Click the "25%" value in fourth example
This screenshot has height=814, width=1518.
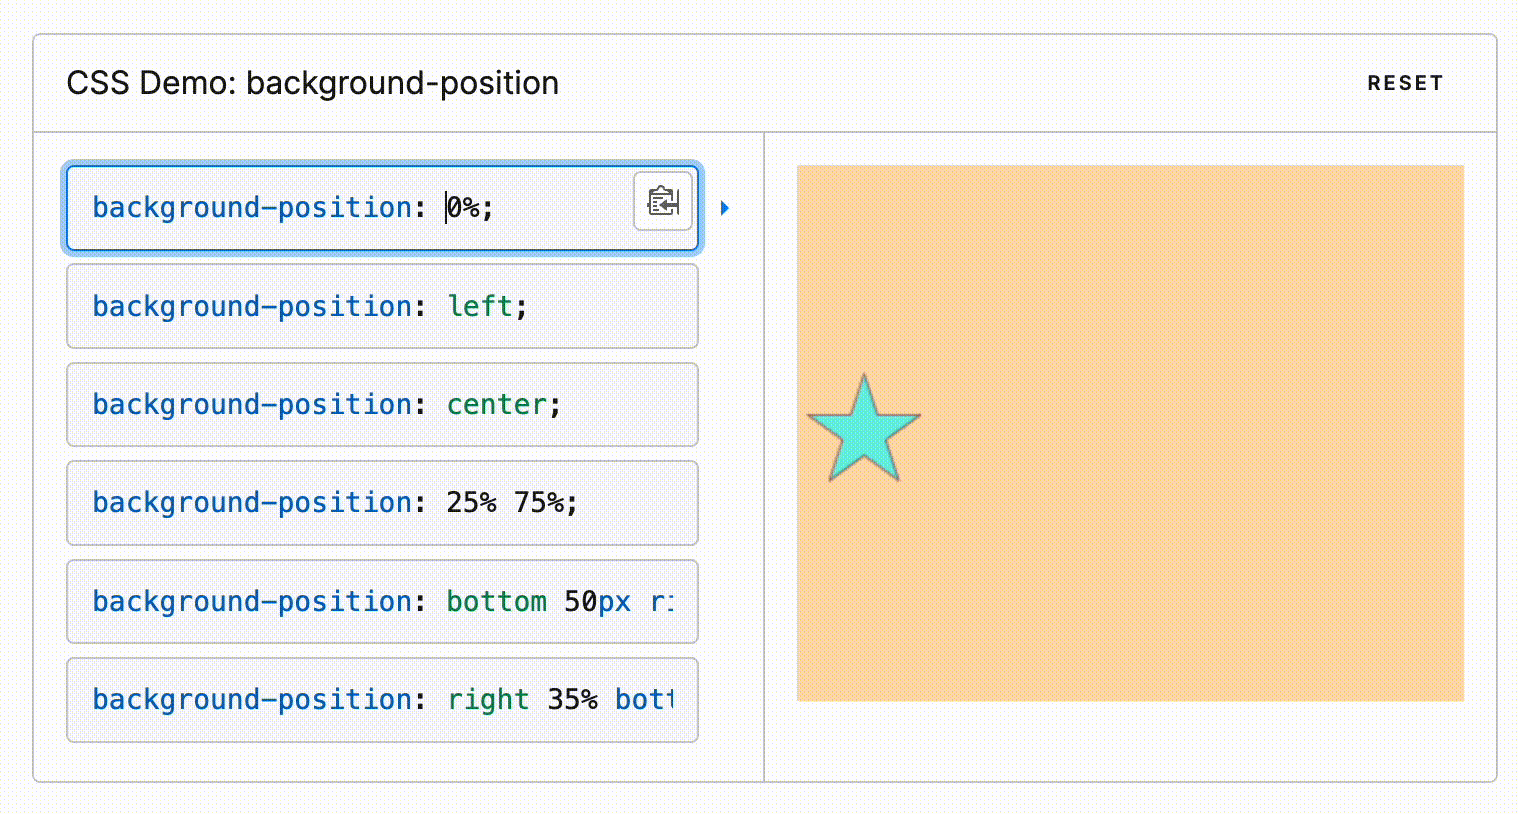[x=471, y=502]
